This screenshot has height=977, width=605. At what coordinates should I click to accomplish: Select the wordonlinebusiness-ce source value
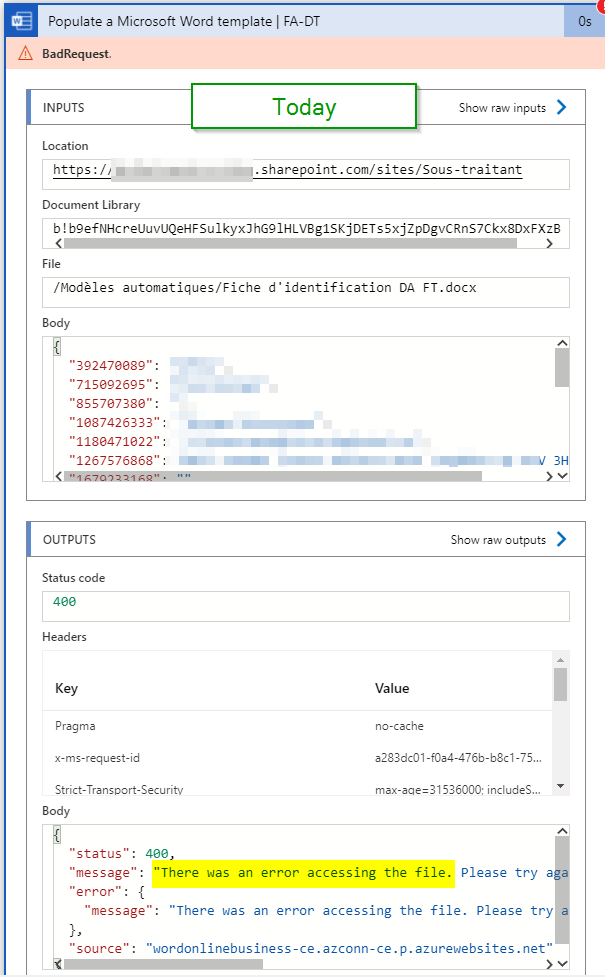(x=350, y=948)
